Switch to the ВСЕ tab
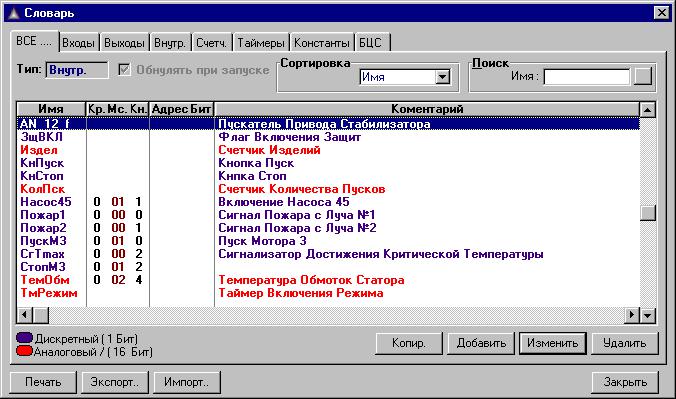676x399 pixels. (34, 42)
